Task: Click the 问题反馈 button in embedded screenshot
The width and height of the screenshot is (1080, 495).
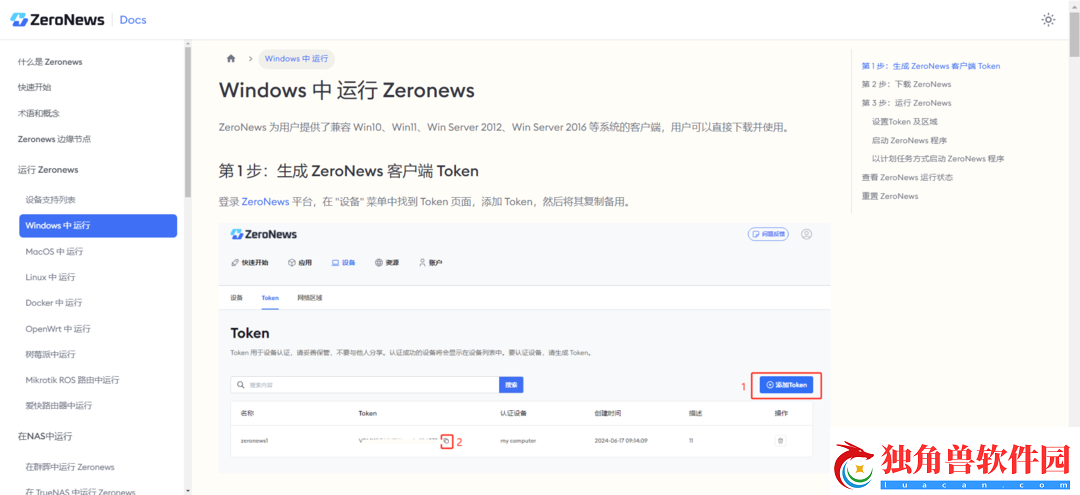Action: coord(768,234)
